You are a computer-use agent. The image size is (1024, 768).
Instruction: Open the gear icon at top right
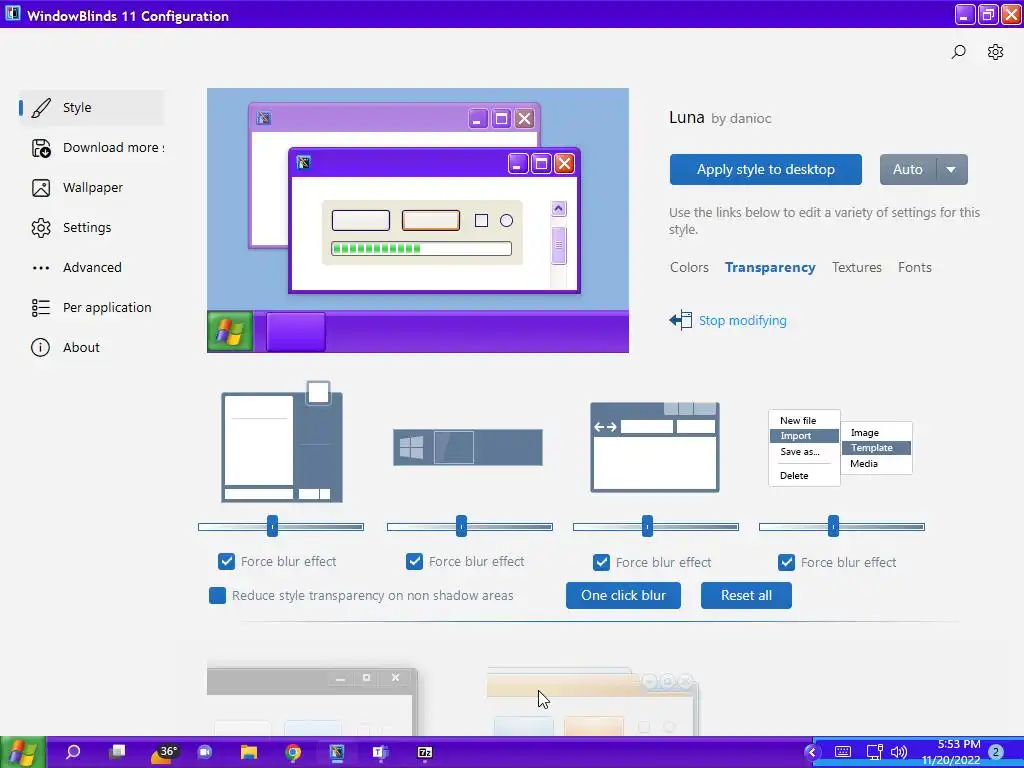pyautogui.click(x=995, y=52)
